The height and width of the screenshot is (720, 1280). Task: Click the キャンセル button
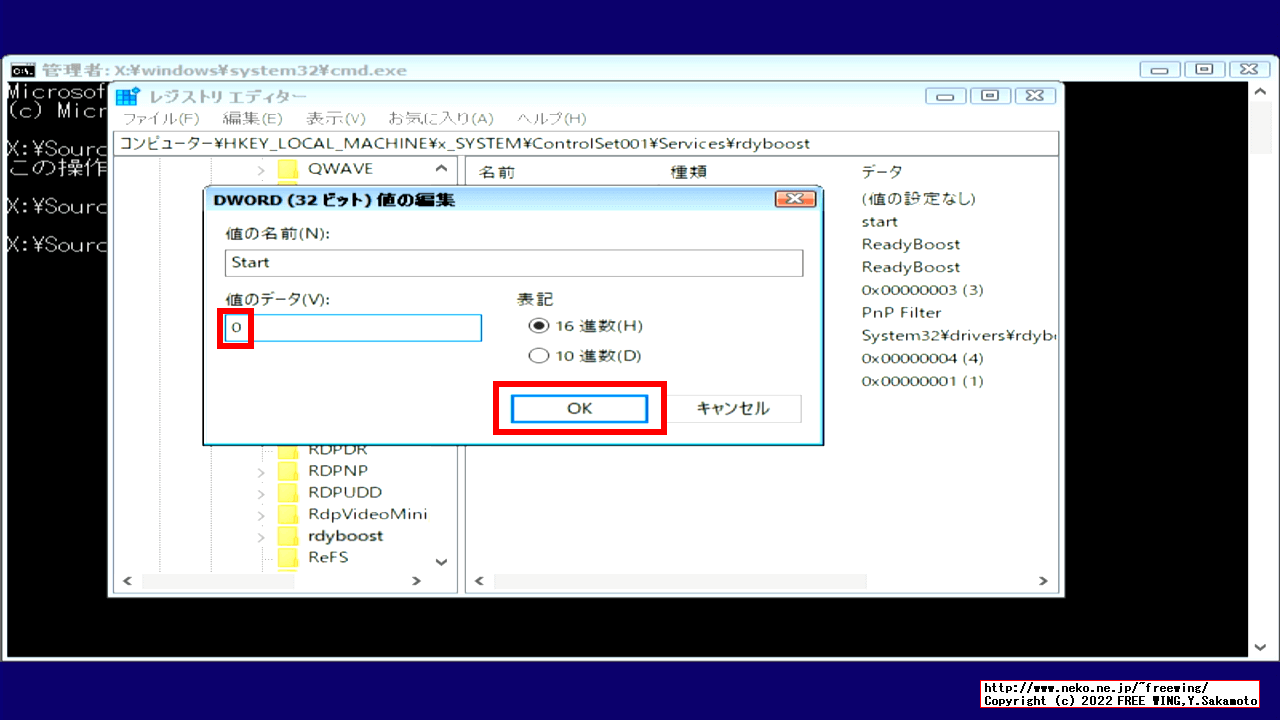(734, 408)
